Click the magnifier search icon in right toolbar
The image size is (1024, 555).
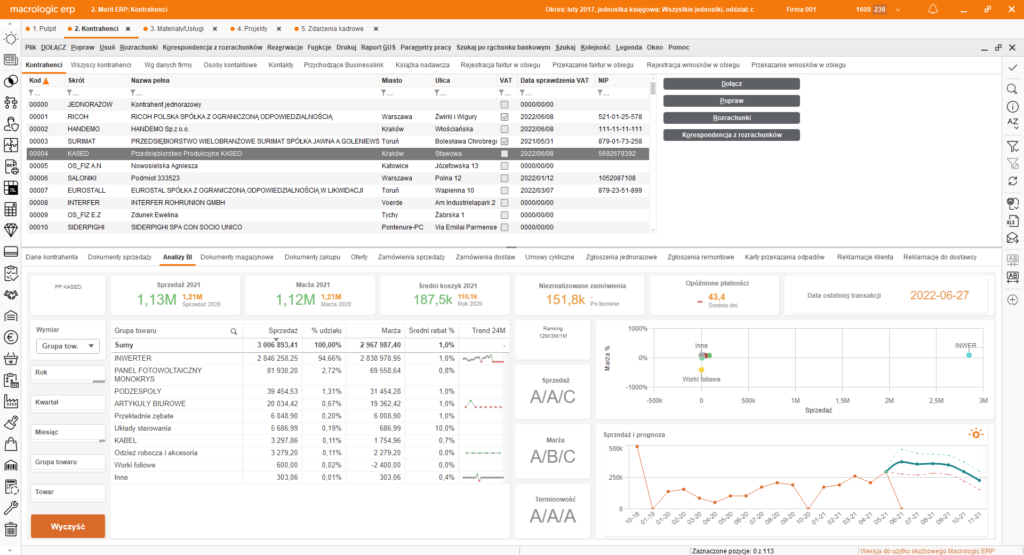[x=1011, y=88]
